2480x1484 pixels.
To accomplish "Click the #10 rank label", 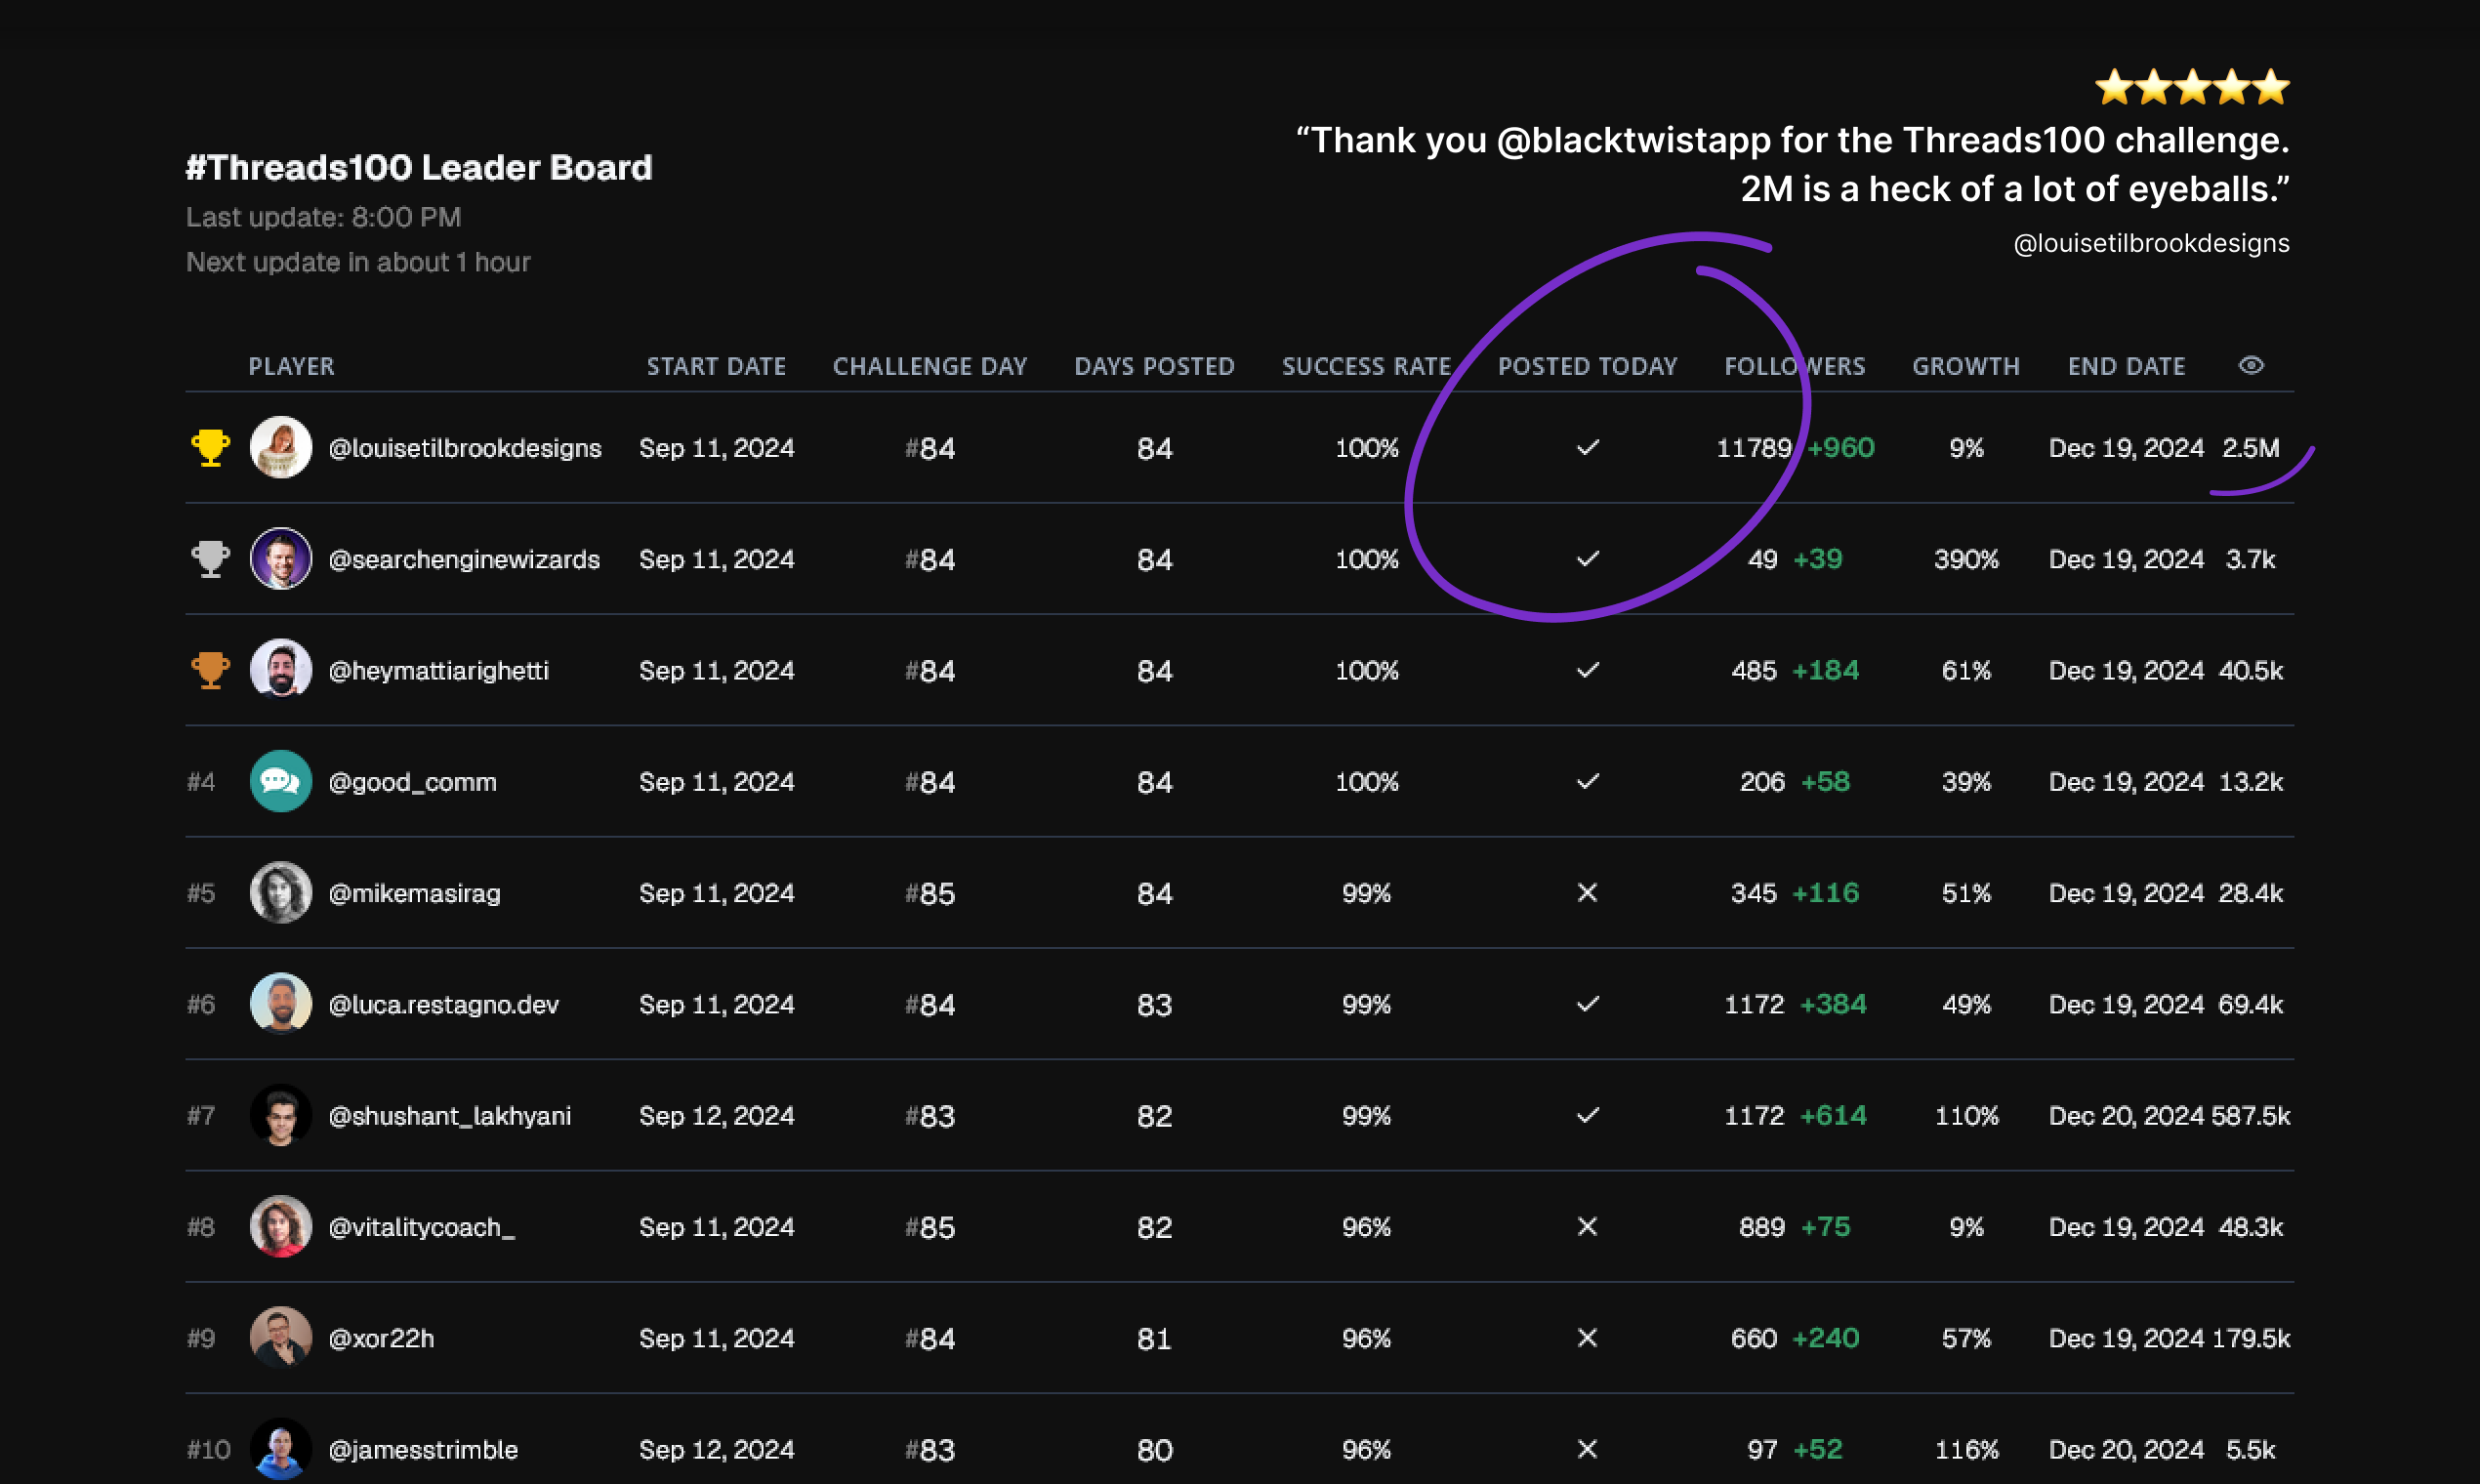I will (208, 1449).
